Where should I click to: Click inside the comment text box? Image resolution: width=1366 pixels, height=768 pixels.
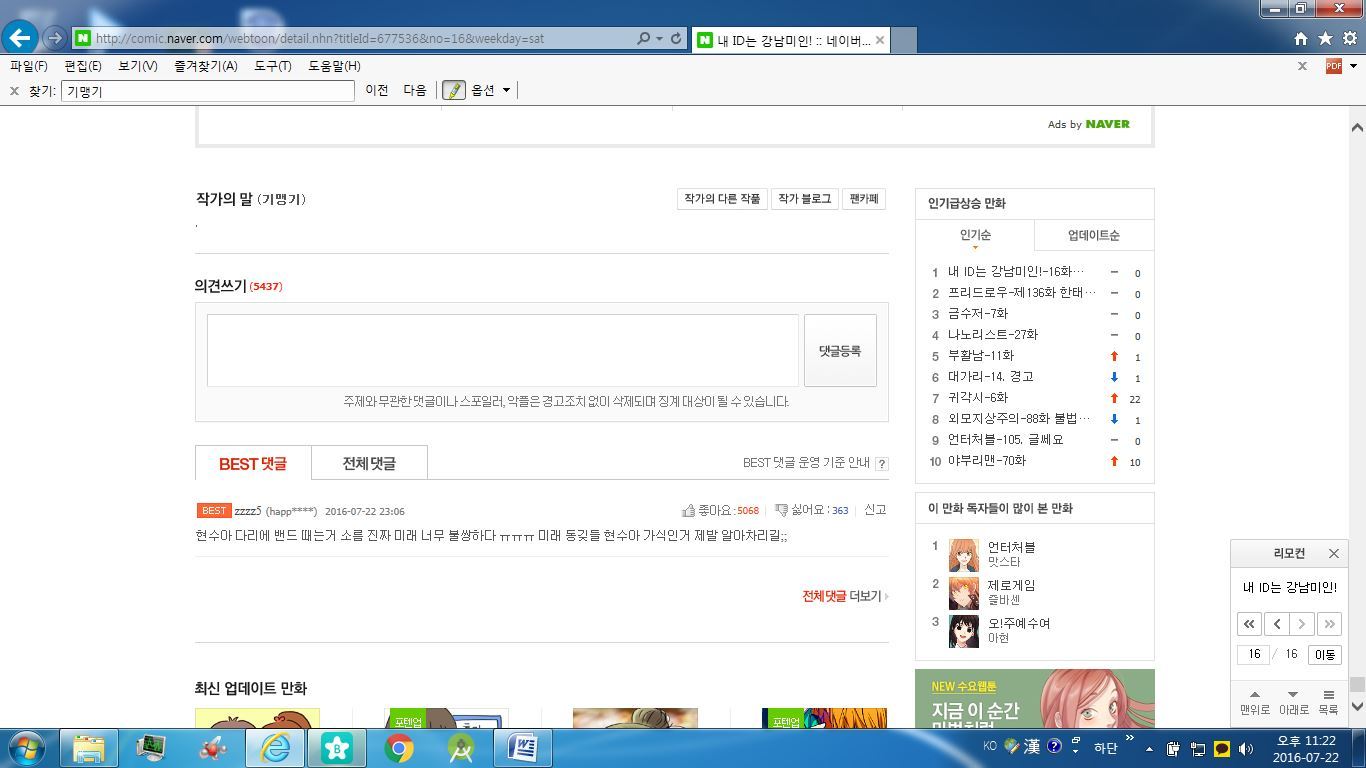[x=502, y=350]
